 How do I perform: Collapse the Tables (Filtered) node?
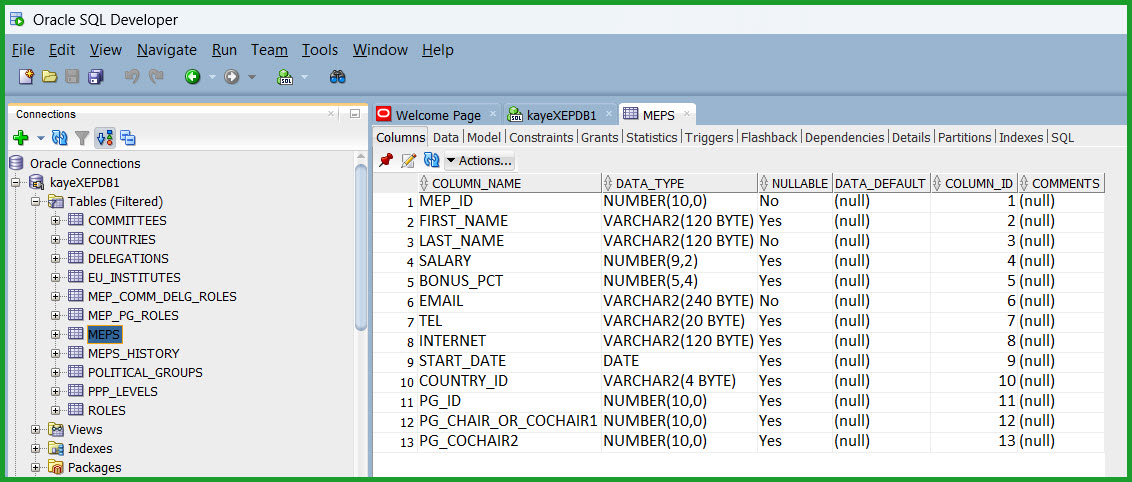(x=35, y=201)
